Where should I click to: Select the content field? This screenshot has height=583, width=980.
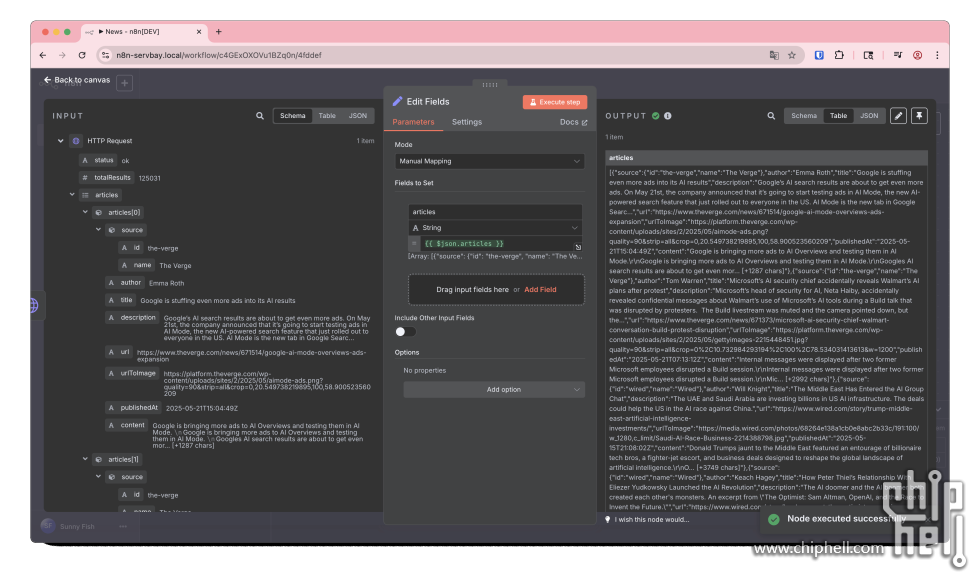click(x=127, y=426)
